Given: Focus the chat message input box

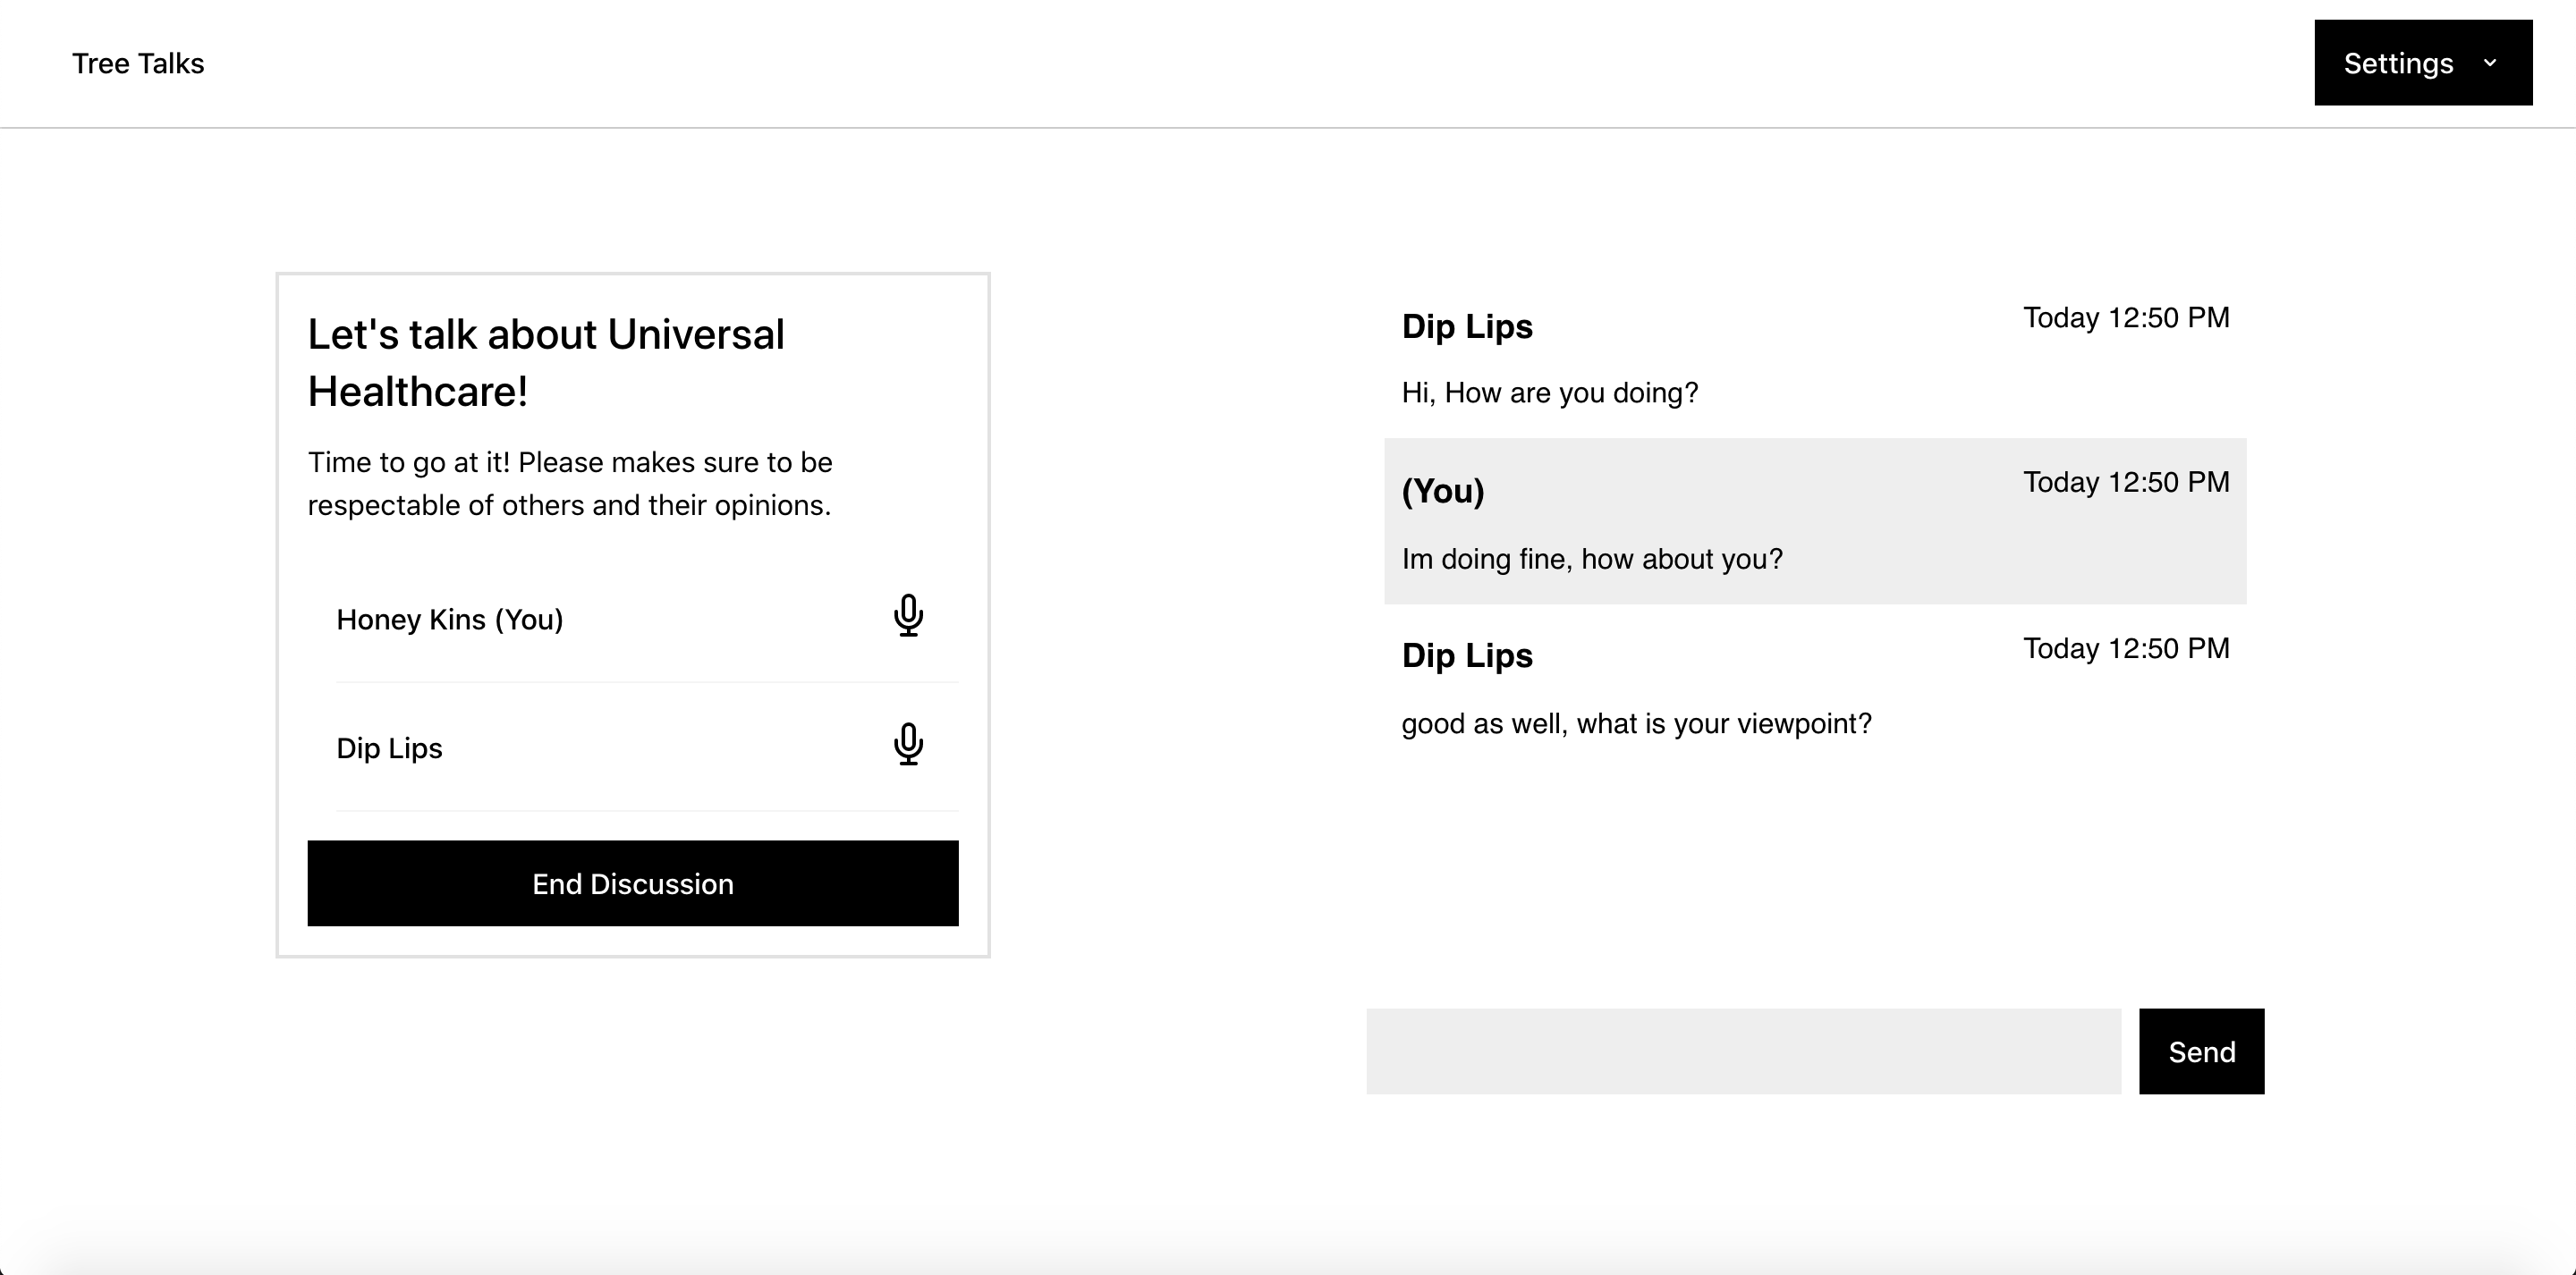Looking at the screenshot, I should (1742, 1051).
